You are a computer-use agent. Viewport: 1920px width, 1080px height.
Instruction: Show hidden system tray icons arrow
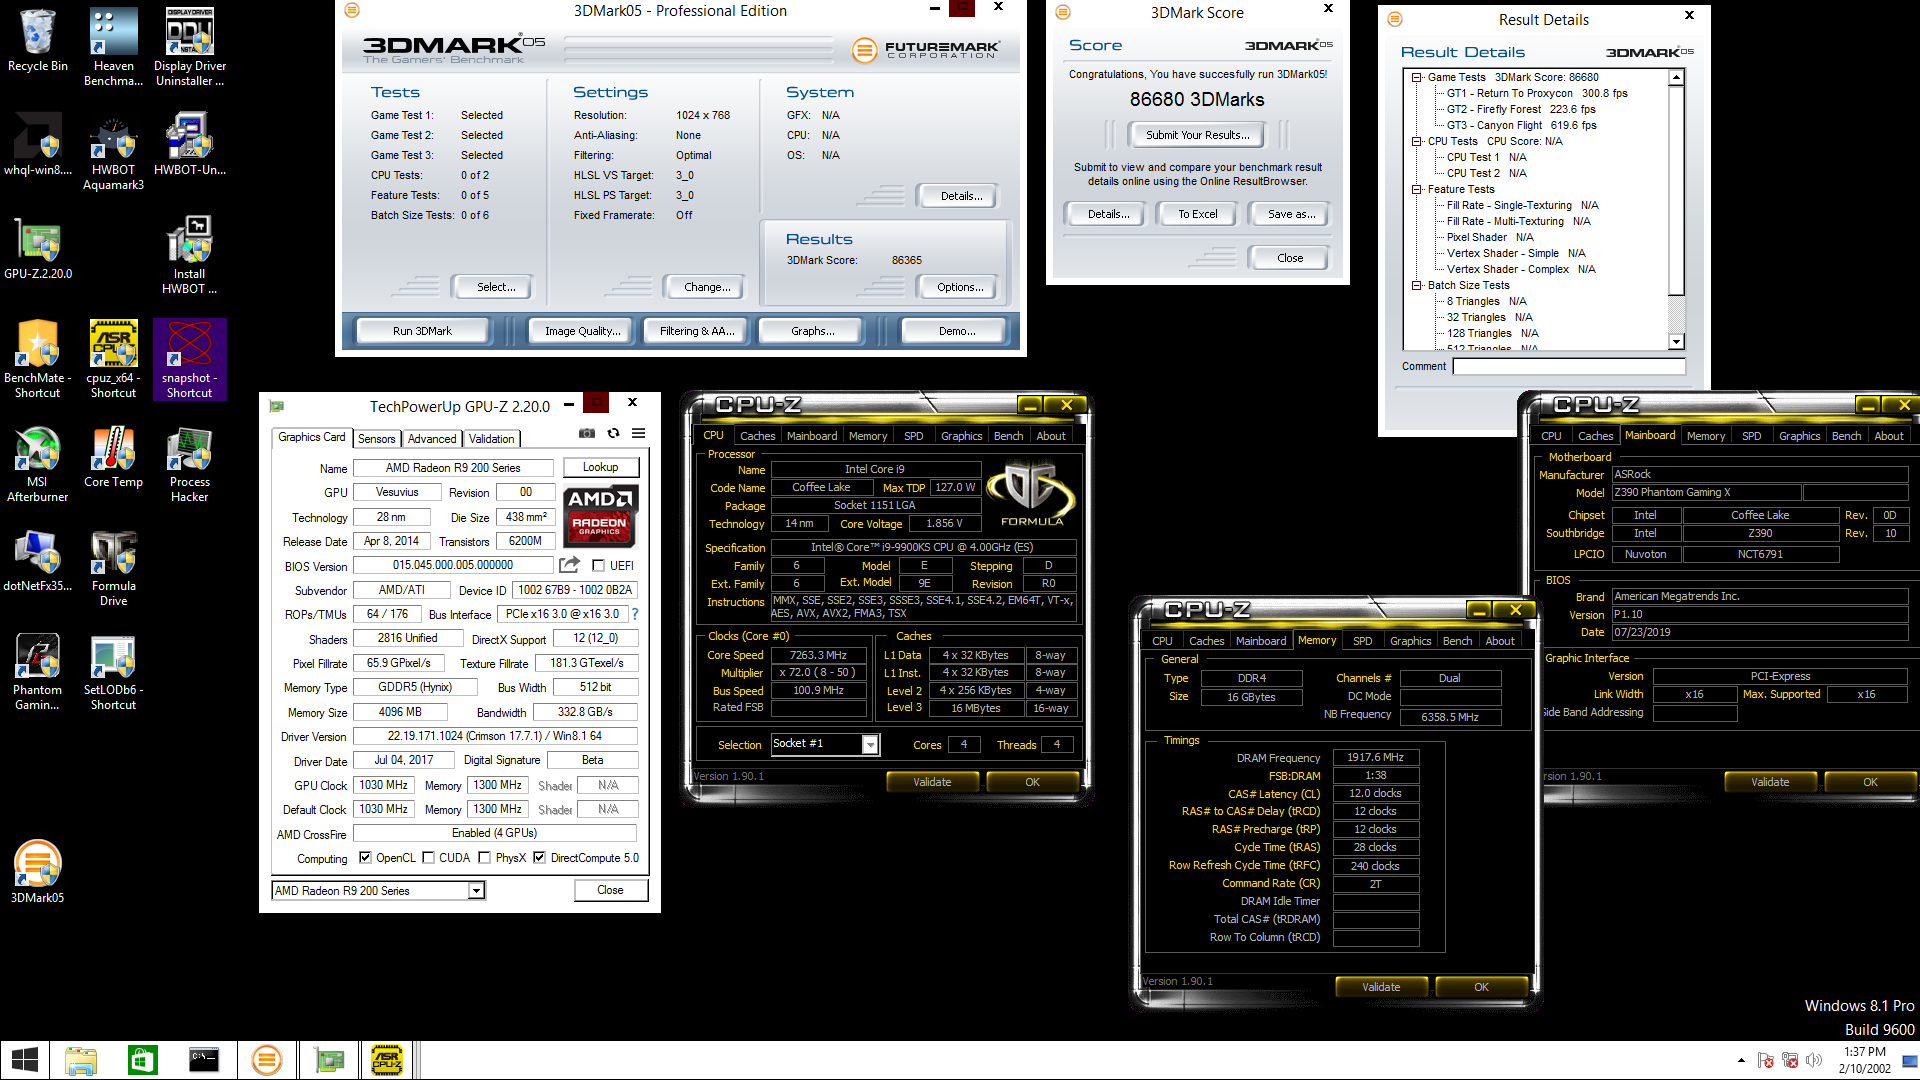click(x=1741, y=1060)
